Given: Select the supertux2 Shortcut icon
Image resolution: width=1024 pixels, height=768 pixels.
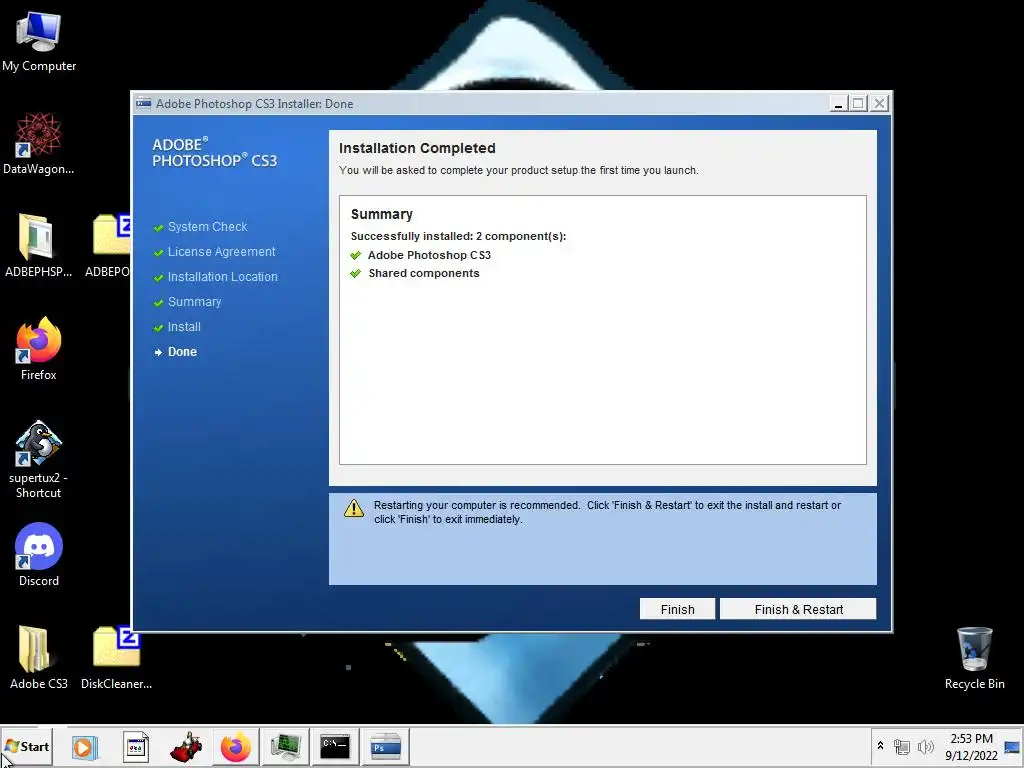Looking at the screenshot, I should (x=39, y=459).
